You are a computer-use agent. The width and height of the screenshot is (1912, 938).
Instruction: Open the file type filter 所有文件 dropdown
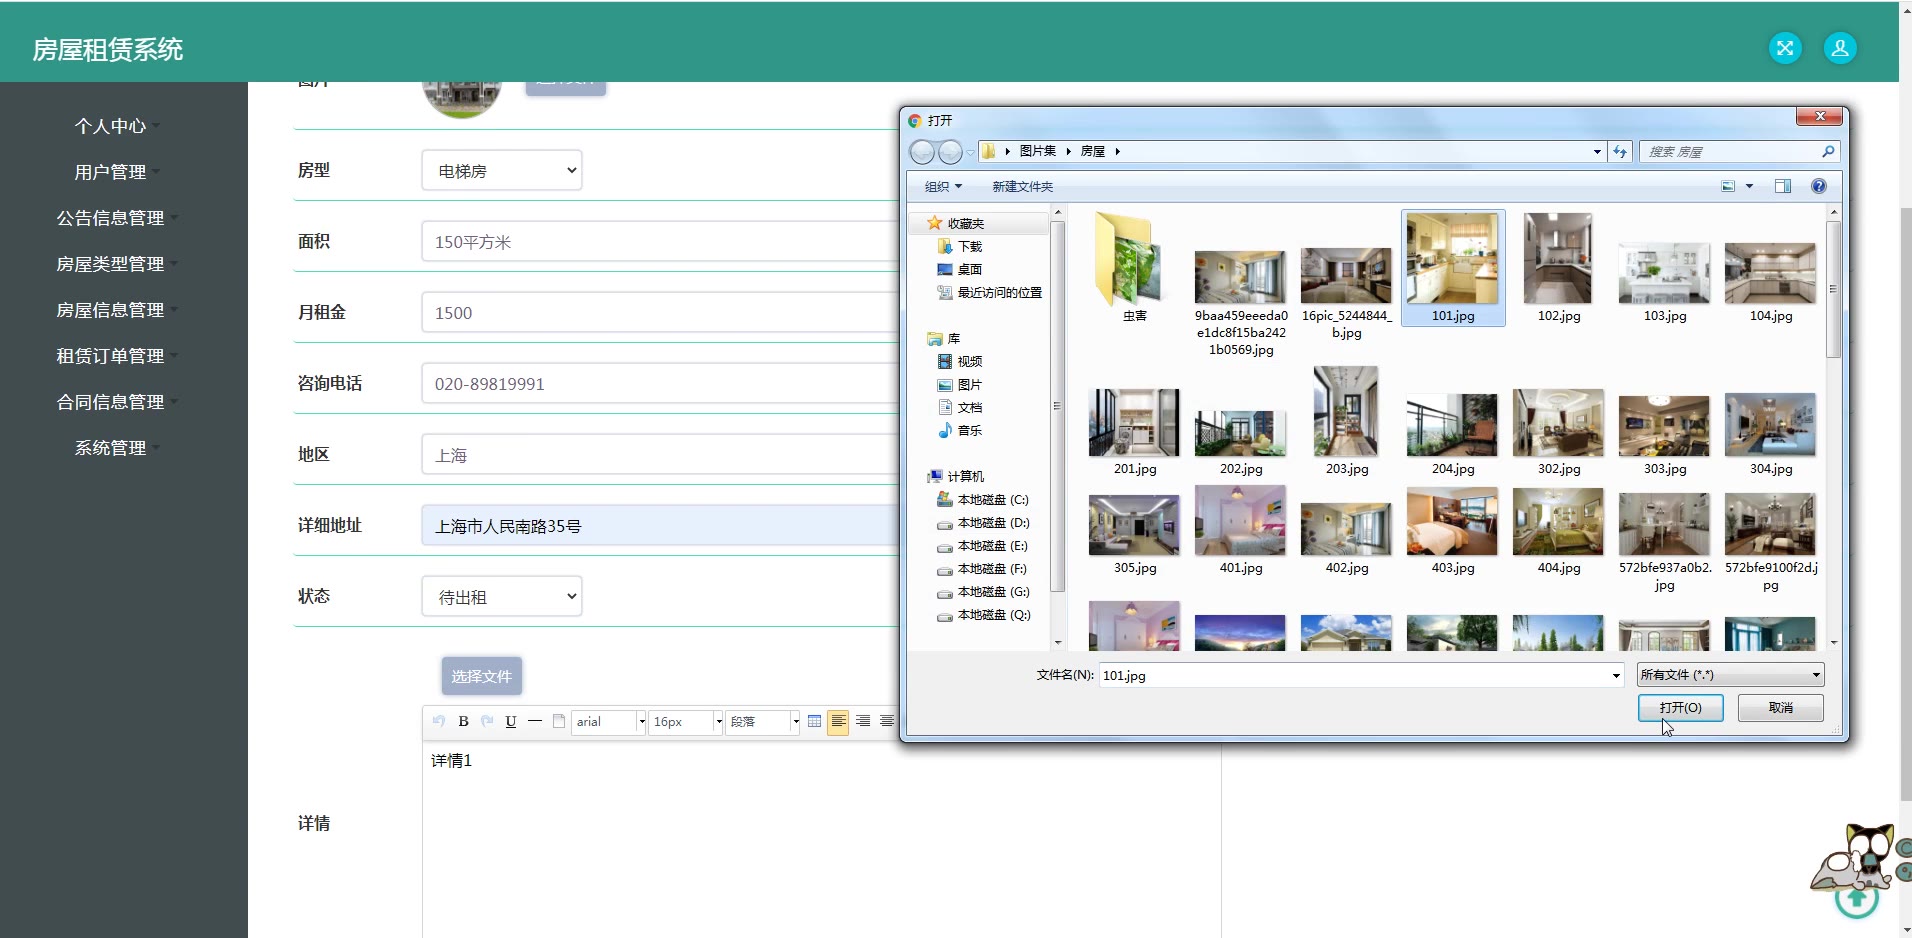click(1730, 675)
